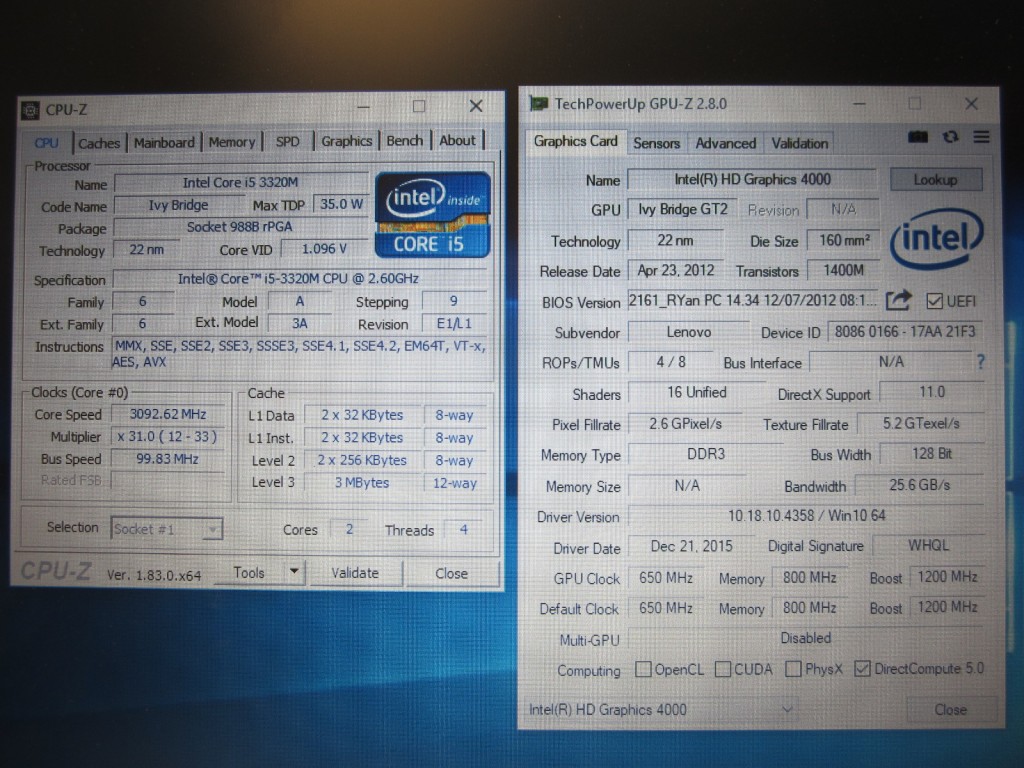The height and width of the screenshot is (768, 1024).
Task: Click the Level 3 cache 3 MBytes value
Action: (362, 483)
